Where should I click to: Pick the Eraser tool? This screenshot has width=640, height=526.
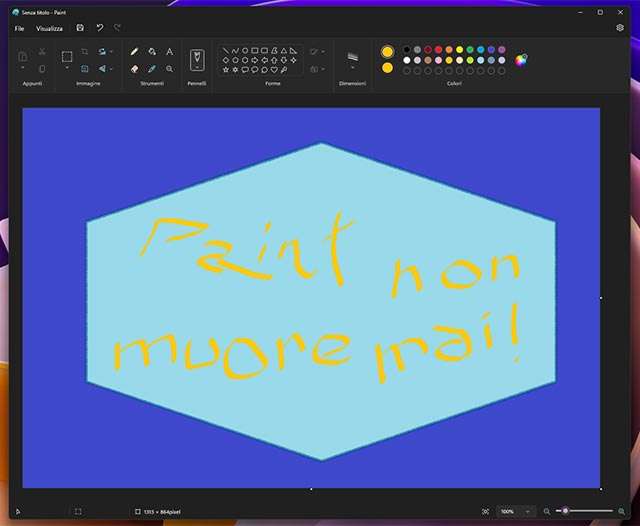tap(134, 69)
